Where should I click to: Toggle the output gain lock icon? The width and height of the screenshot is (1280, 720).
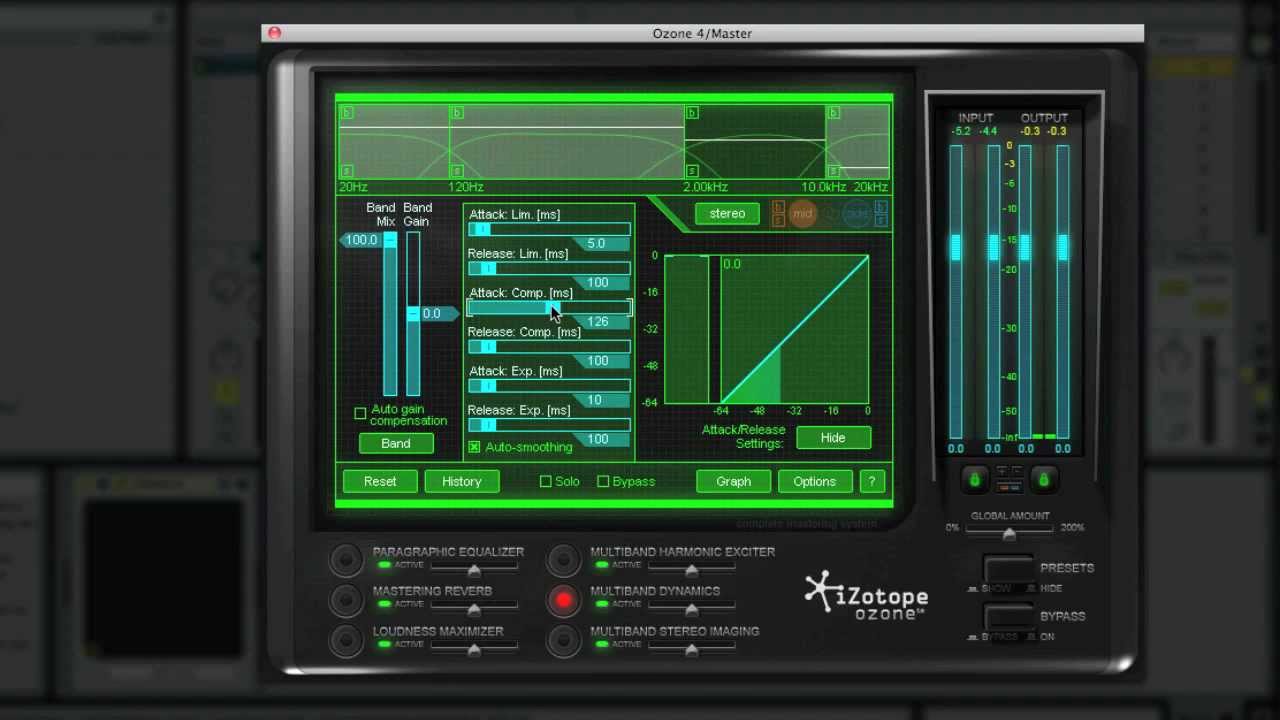(1044, 480)
